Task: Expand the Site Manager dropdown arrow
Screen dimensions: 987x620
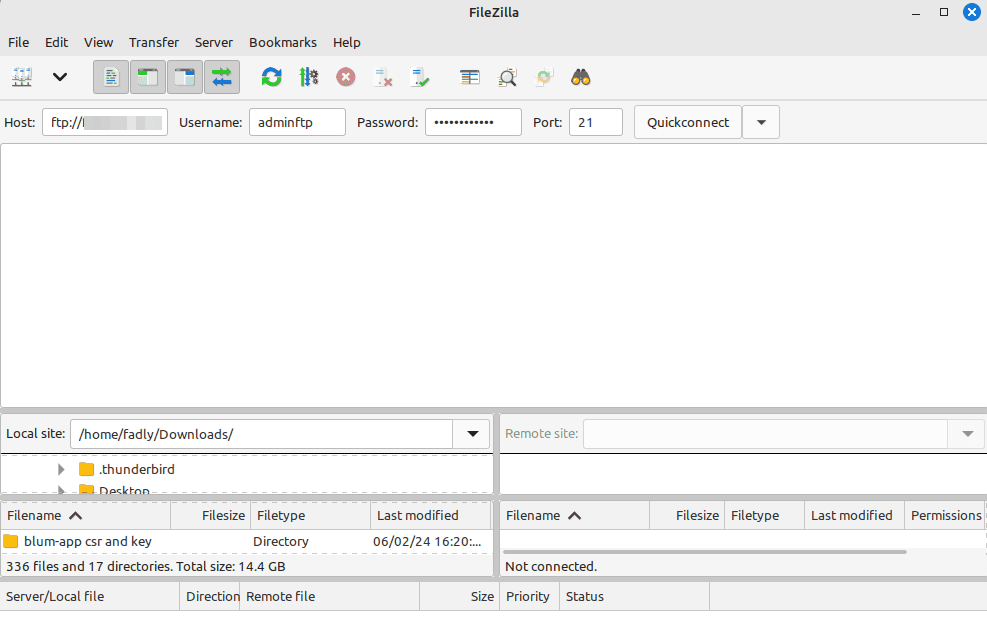Action: point(59,77)
